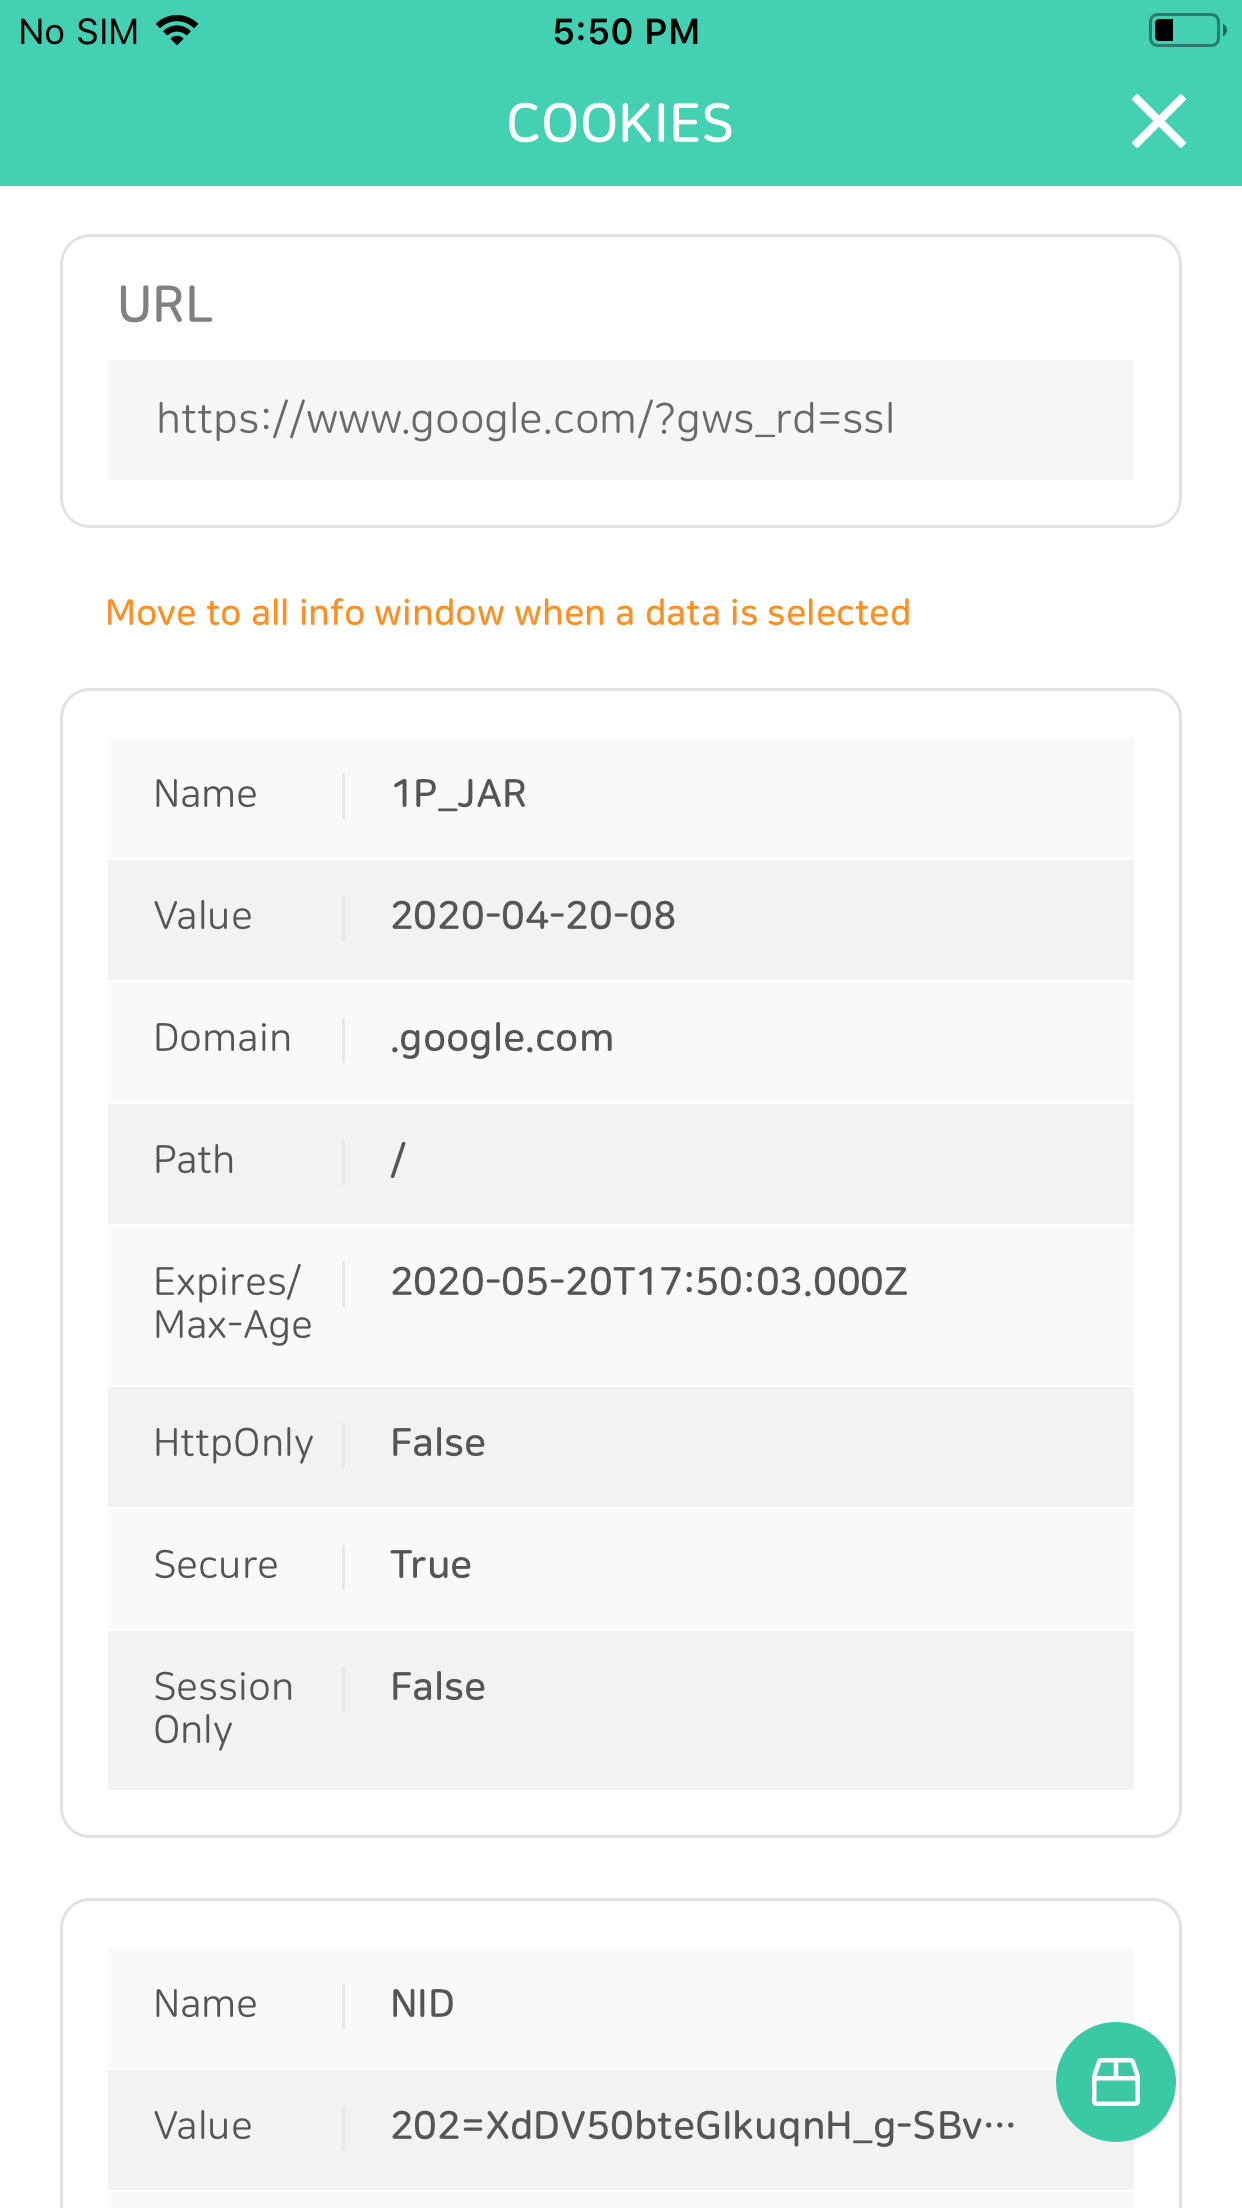Viewport: 1242px width, 2208px height.
Task: Tap the orange info message text
Action: (x=508, y=612)
